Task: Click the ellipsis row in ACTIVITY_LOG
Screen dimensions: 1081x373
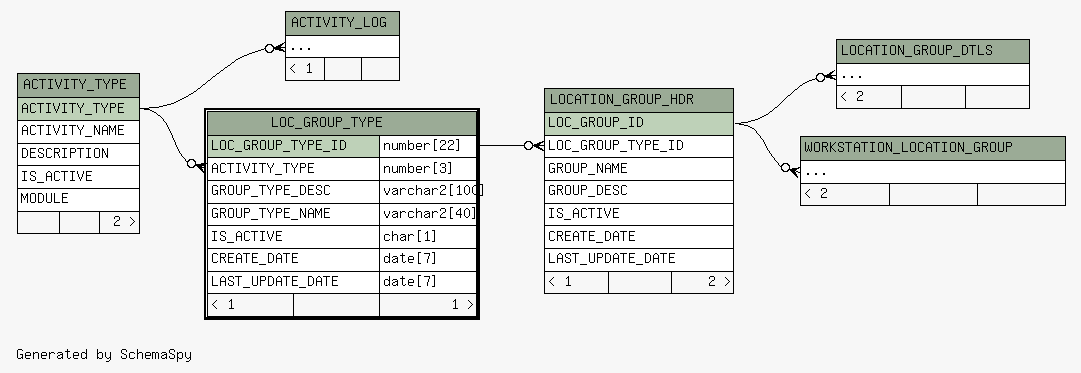Action: (x=342, y=47)
